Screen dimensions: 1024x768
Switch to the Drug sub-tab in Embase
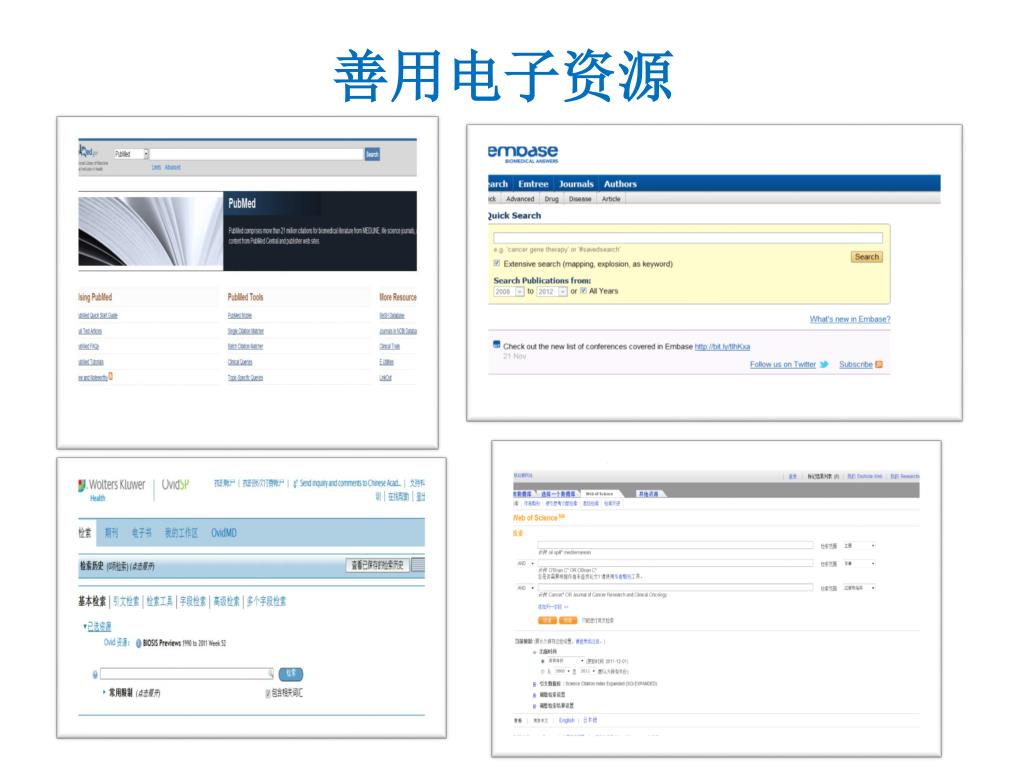click(x=552, y=199)
